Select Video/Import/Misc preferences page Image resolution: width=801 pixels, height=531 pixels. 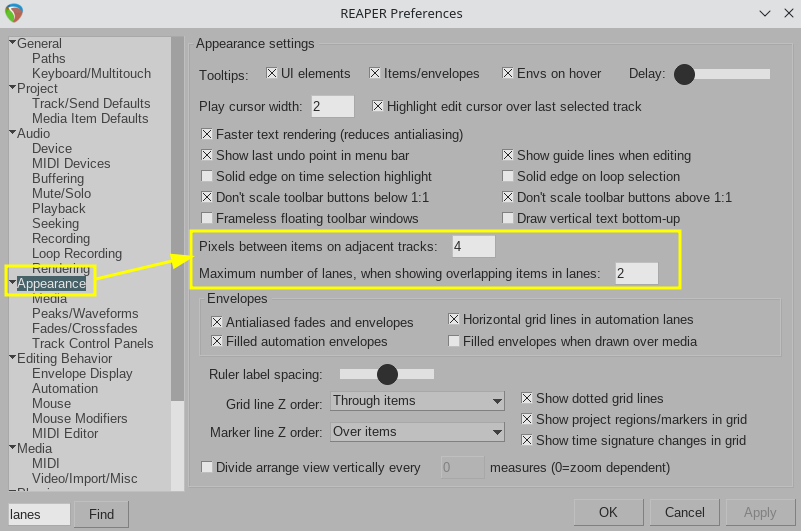pyautogui.click(x=84, y=478)
